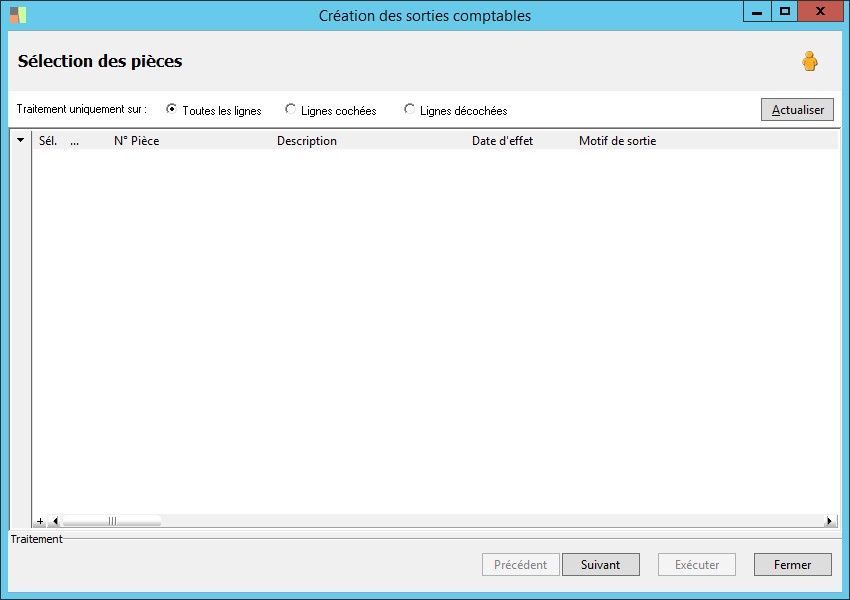Sort by the "Date d'effet" column header
Image resolution: width=850 pixels, height=600 pixels.
coord(503,141)
